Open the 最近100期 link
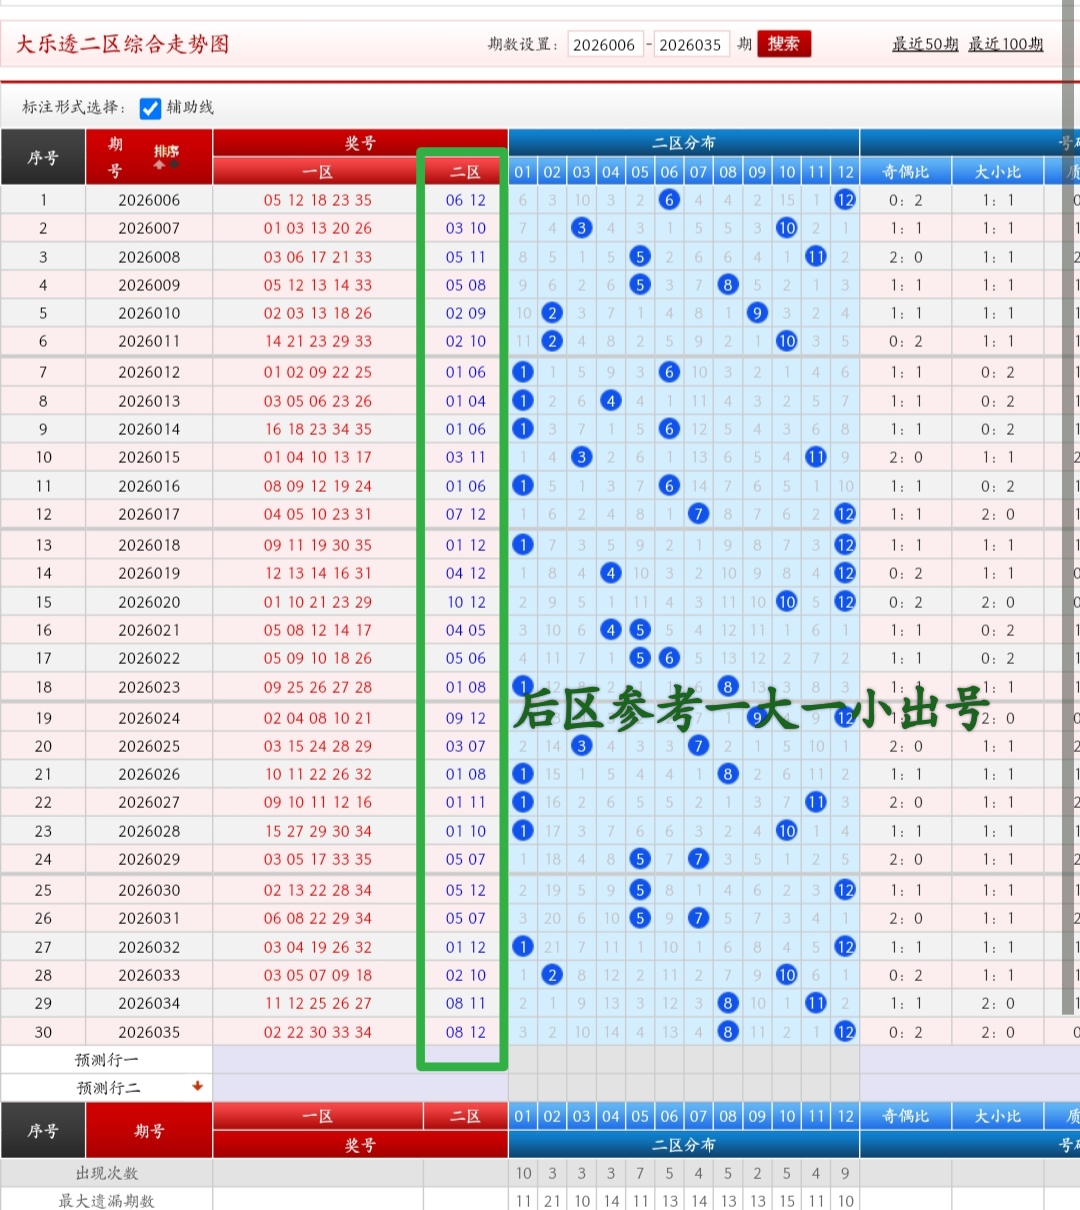1080x1210 pixels. pos(1006,45)
